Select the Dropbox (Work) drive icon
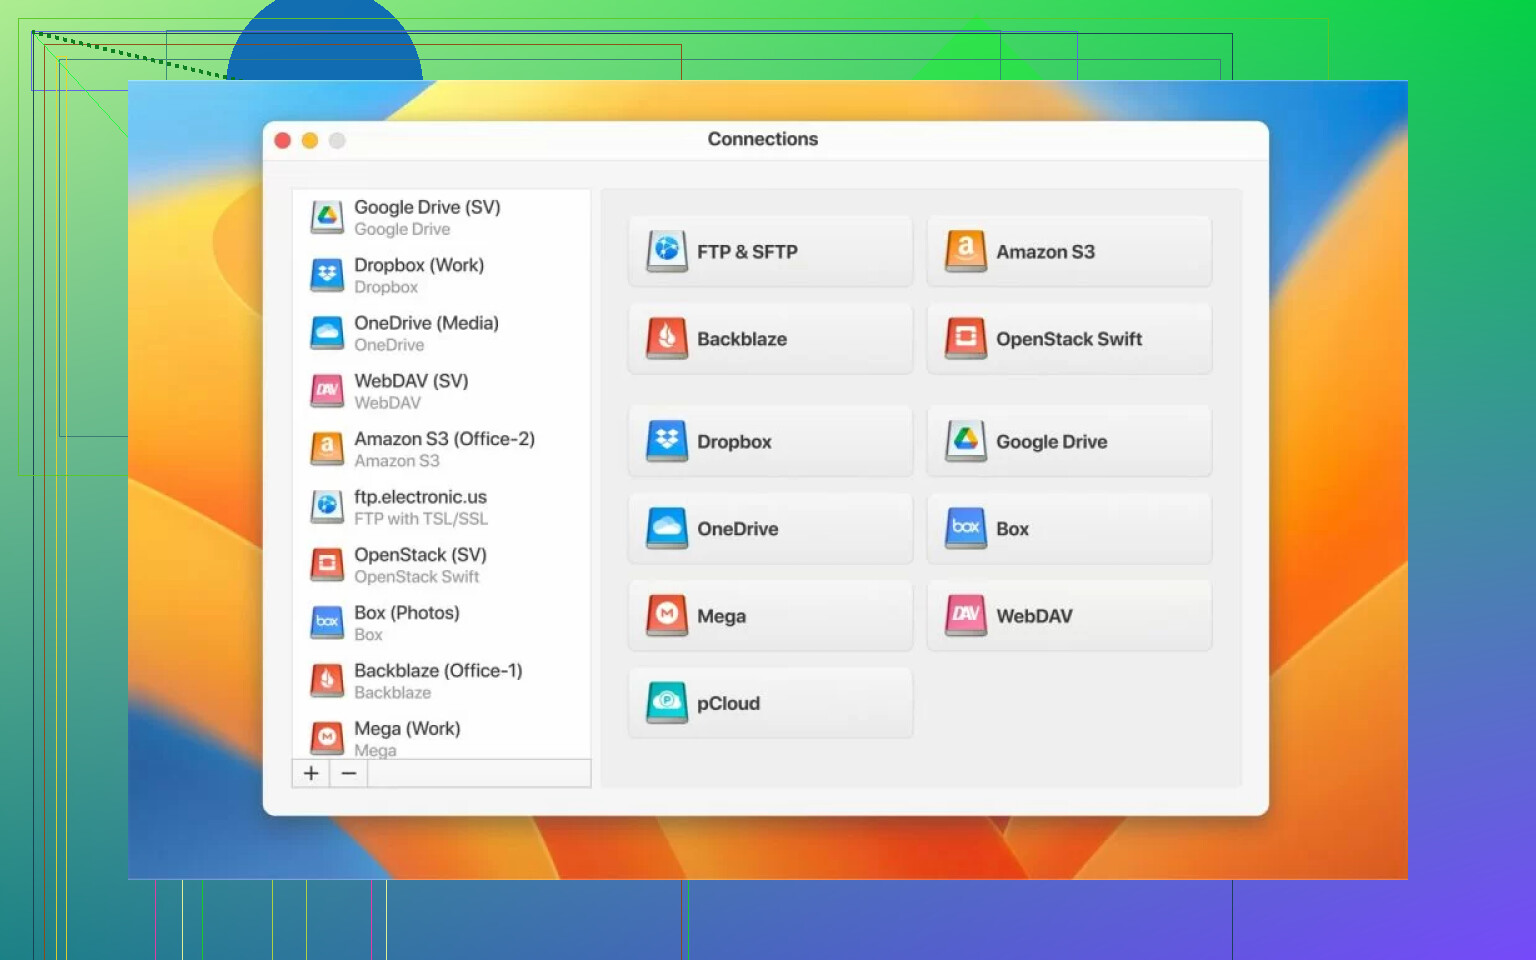The image size is (1536, 960). coord(327,275)
